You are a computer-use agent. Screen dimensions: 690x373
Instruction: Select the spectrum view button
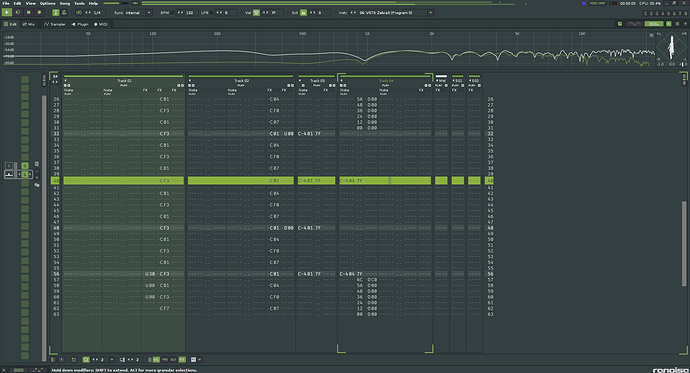coord(654,24)
